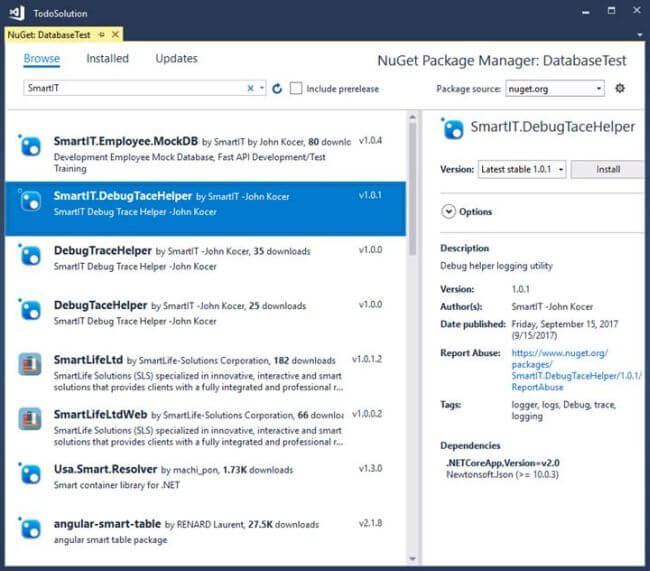Open the search history dropdown arrow
This screenshot has width=650, height=571.
262,88
